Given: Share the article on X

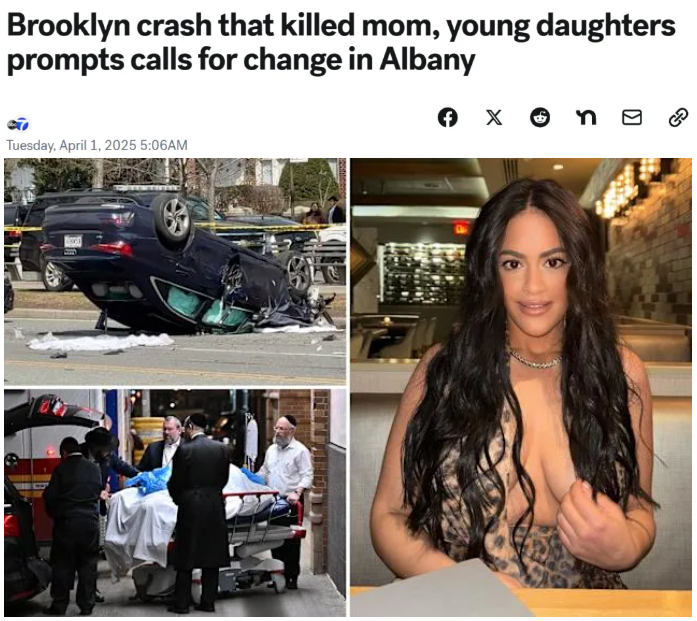Looking at the screenshot, I should pos(493,118).
